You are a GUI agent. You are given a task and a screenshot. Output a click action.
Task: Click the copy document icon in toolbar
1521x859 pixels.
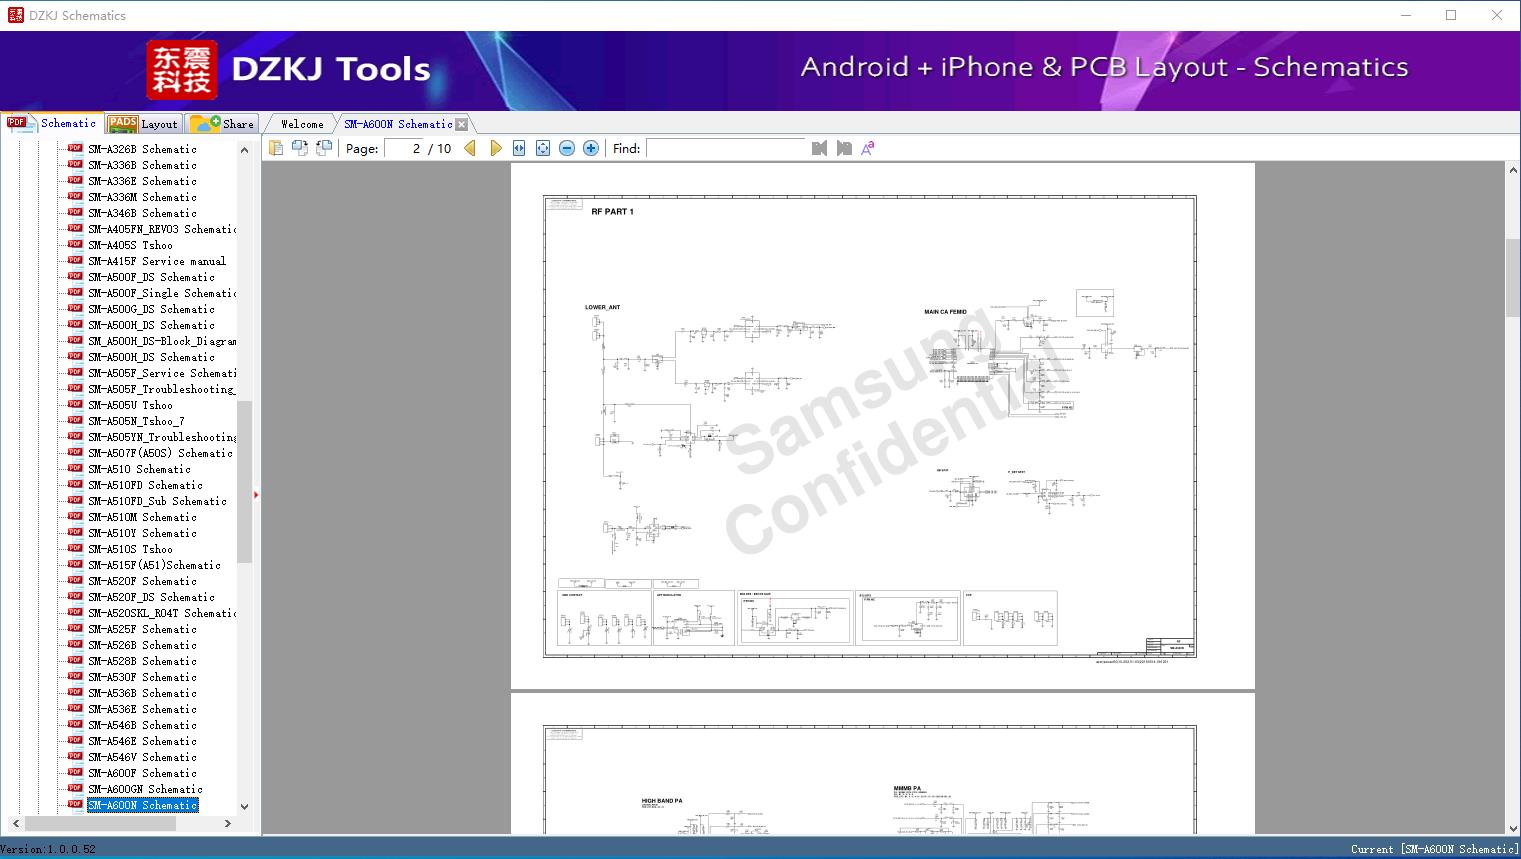[276, 148]
